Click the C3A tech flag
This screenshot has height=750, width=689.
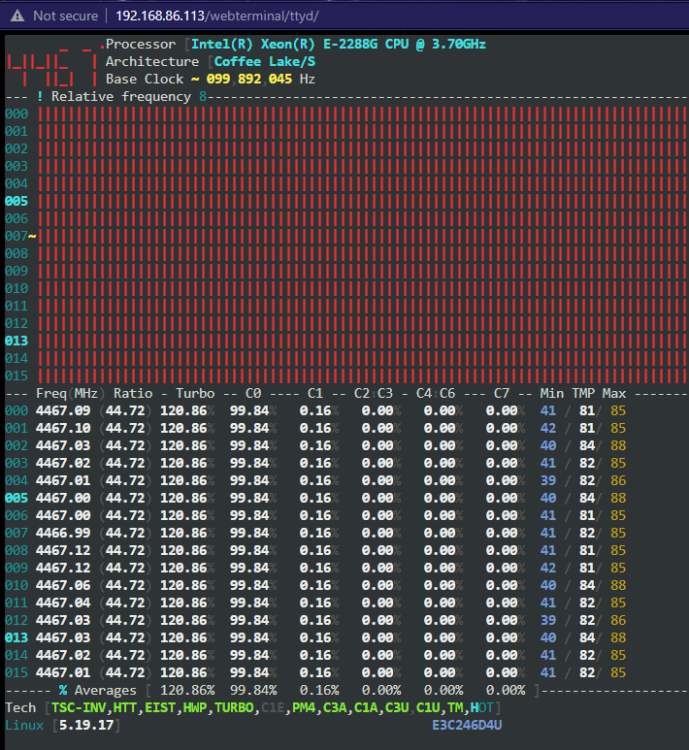(x=335, y=708)
